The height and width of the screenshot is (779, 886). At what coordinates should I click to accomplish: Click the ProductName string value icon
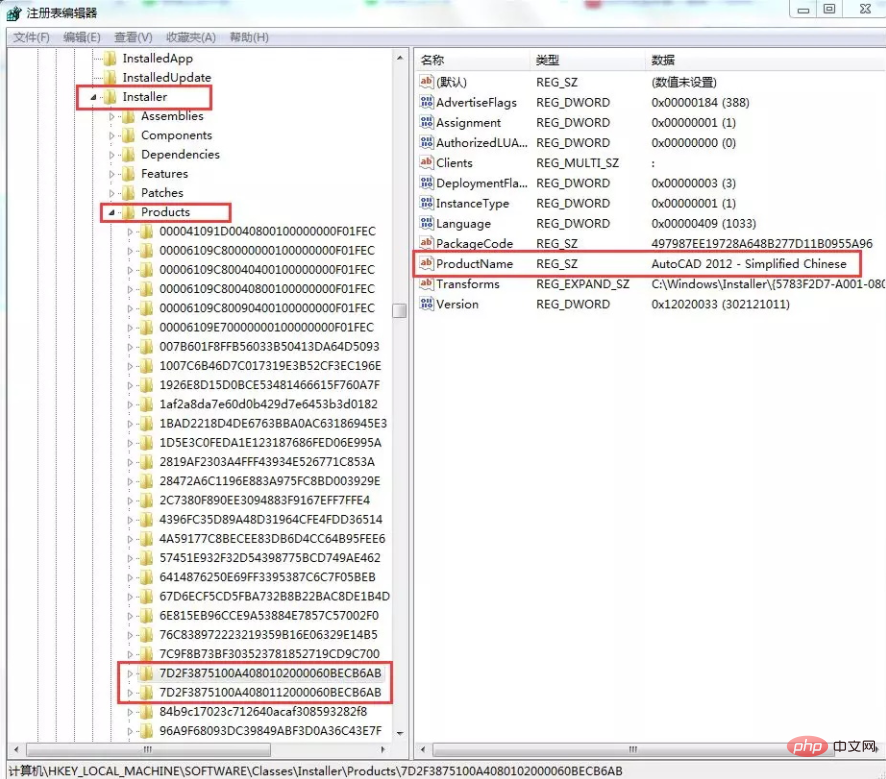click(x=427, y=263)
